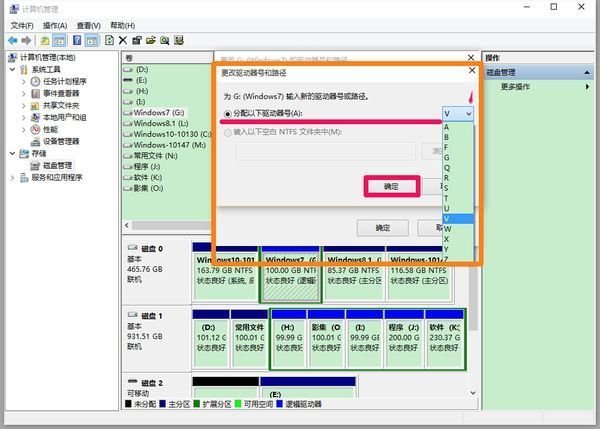Click the 磁盘 2 removable disk icon
This screenshot has height=429, width=600.
click(x=132, y=382)
